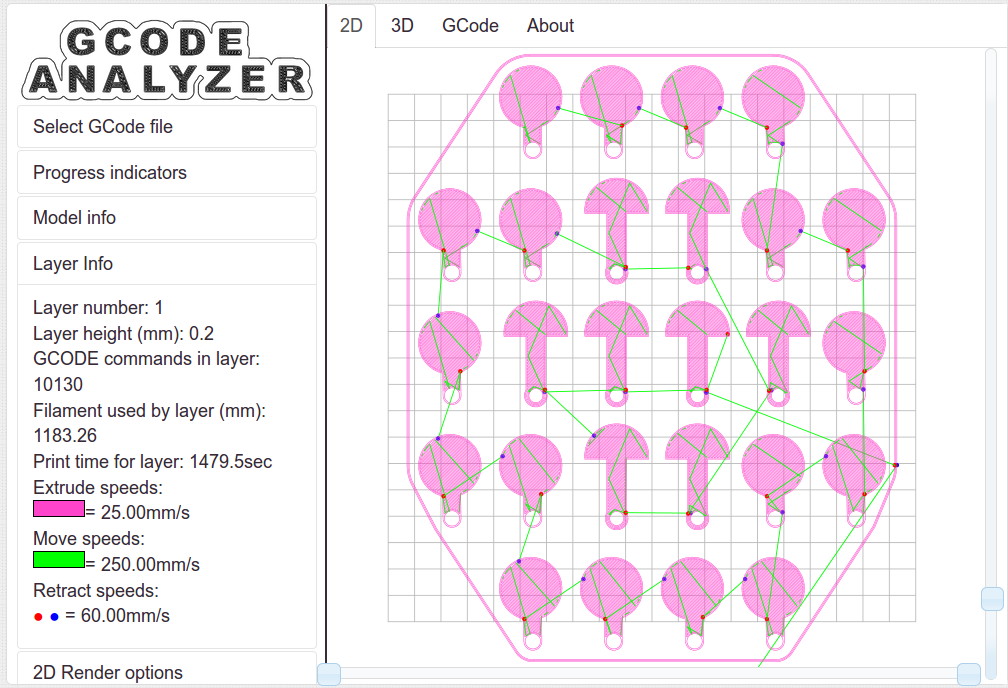Click the red retract speed dot

coord(38,617)
